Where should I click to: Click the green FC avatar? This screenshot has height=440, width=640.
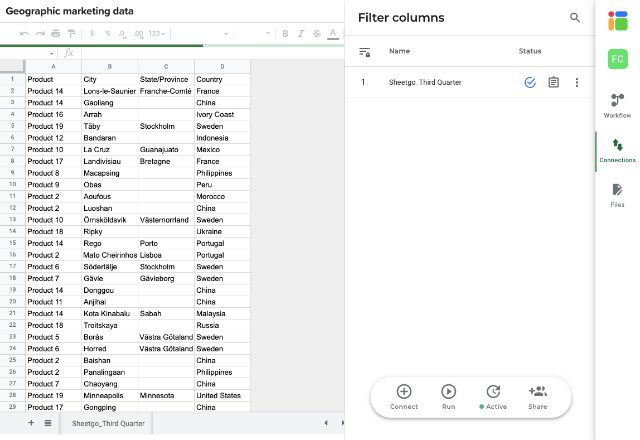tap(618, 59)
